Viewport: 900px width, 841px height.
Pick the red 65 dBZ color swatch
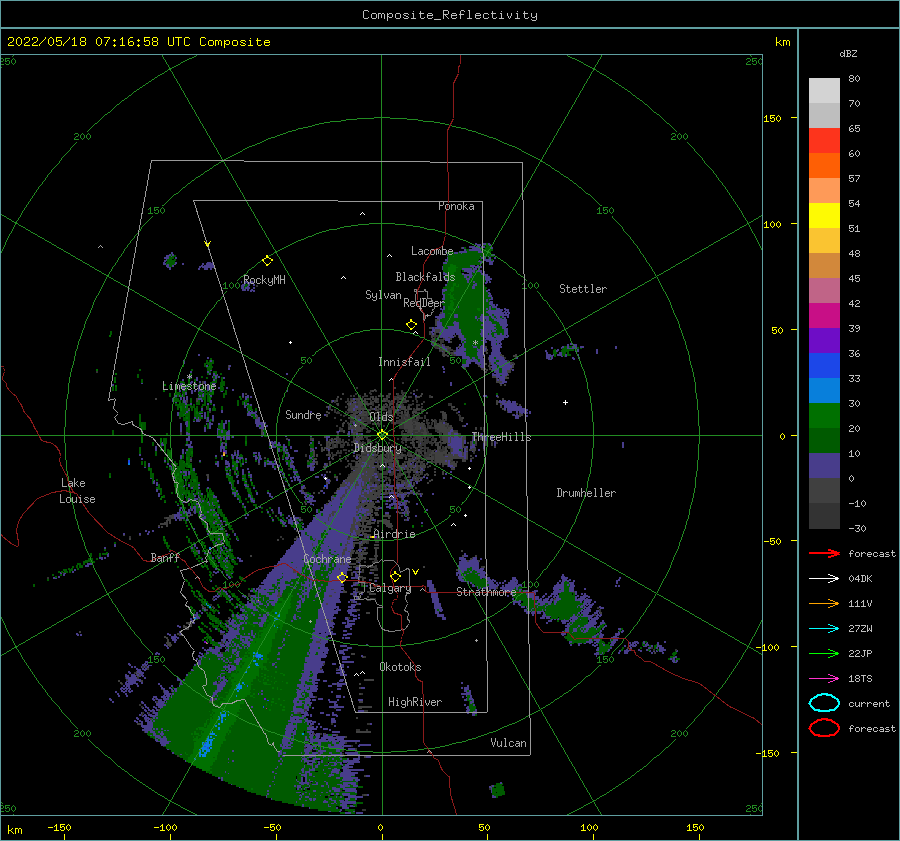pyautogui.click(x=824, y=140)
